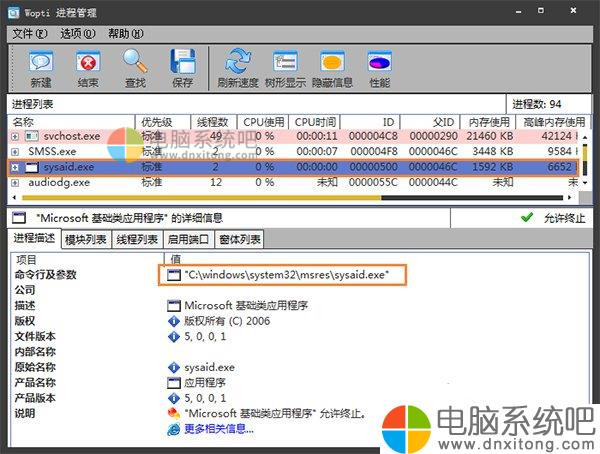Switch to the 模块列表 tab
The height and width of the screenshot is (454, 600).
pos(86,240)
